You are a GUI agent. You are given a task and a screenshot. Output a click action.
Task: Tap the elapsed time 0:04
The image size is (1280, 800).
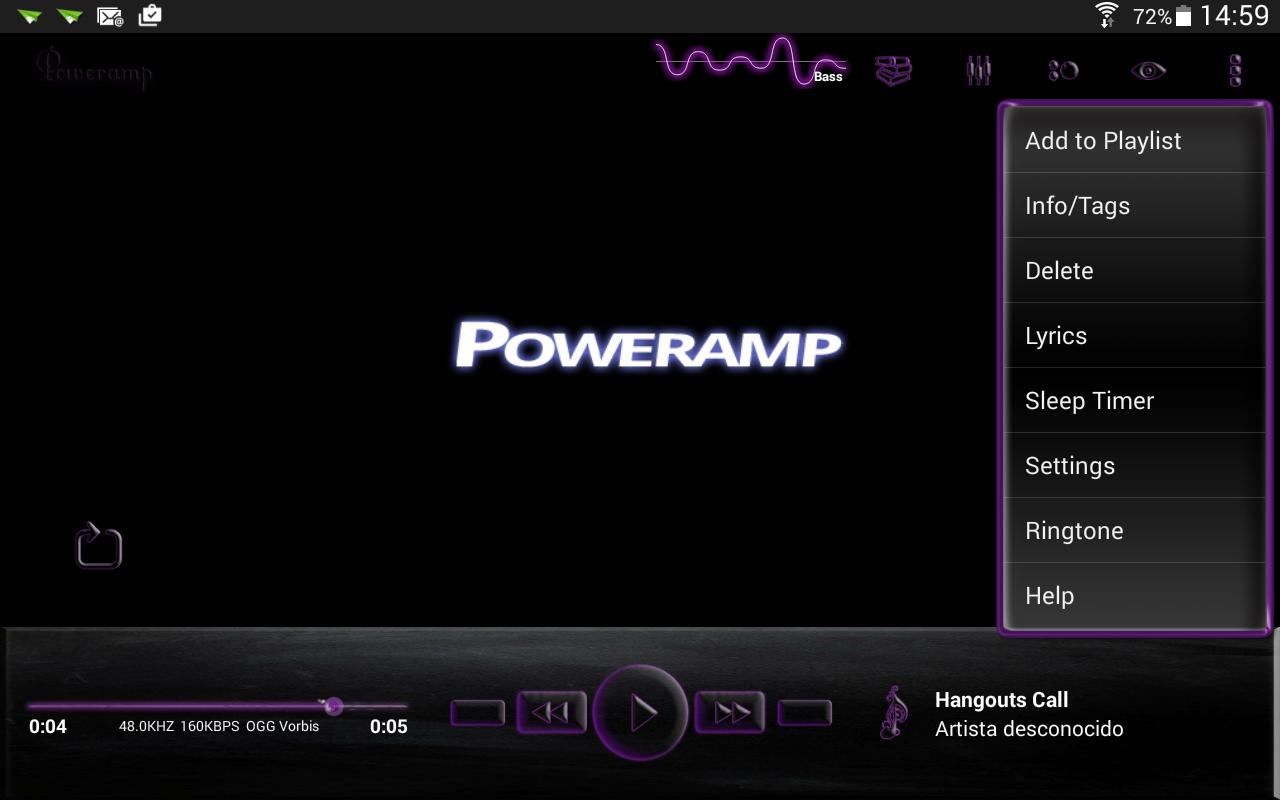[48, 727]
